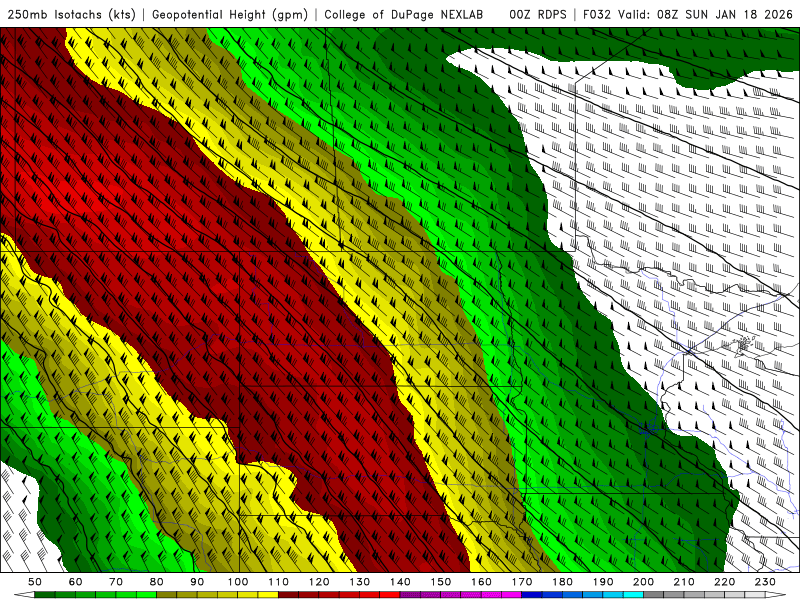Pick the dark blue swatch in the color bar
This screenshot has width=800, height=600.
[532, 594]
